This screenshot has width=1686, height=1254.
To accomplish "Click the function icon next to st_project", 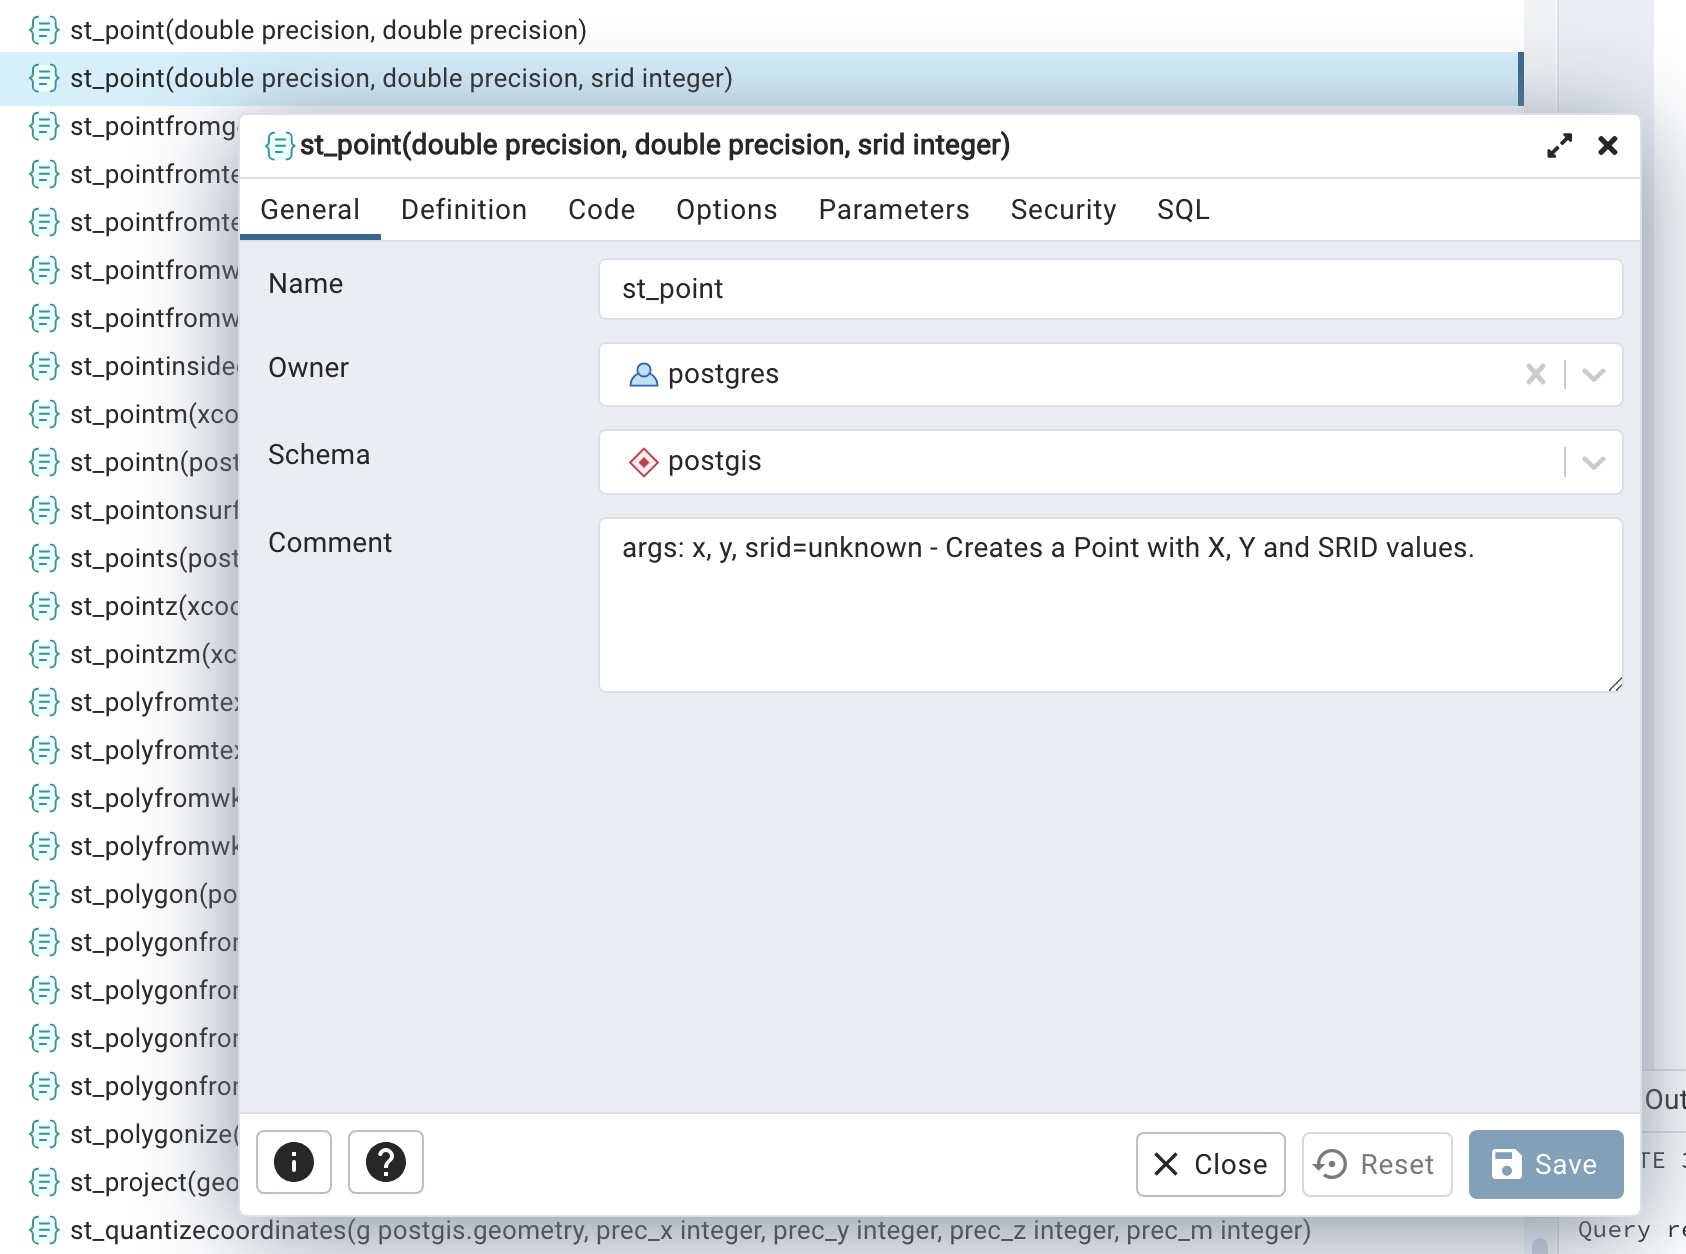I will pyautogui.click(x=44, y=1182).
